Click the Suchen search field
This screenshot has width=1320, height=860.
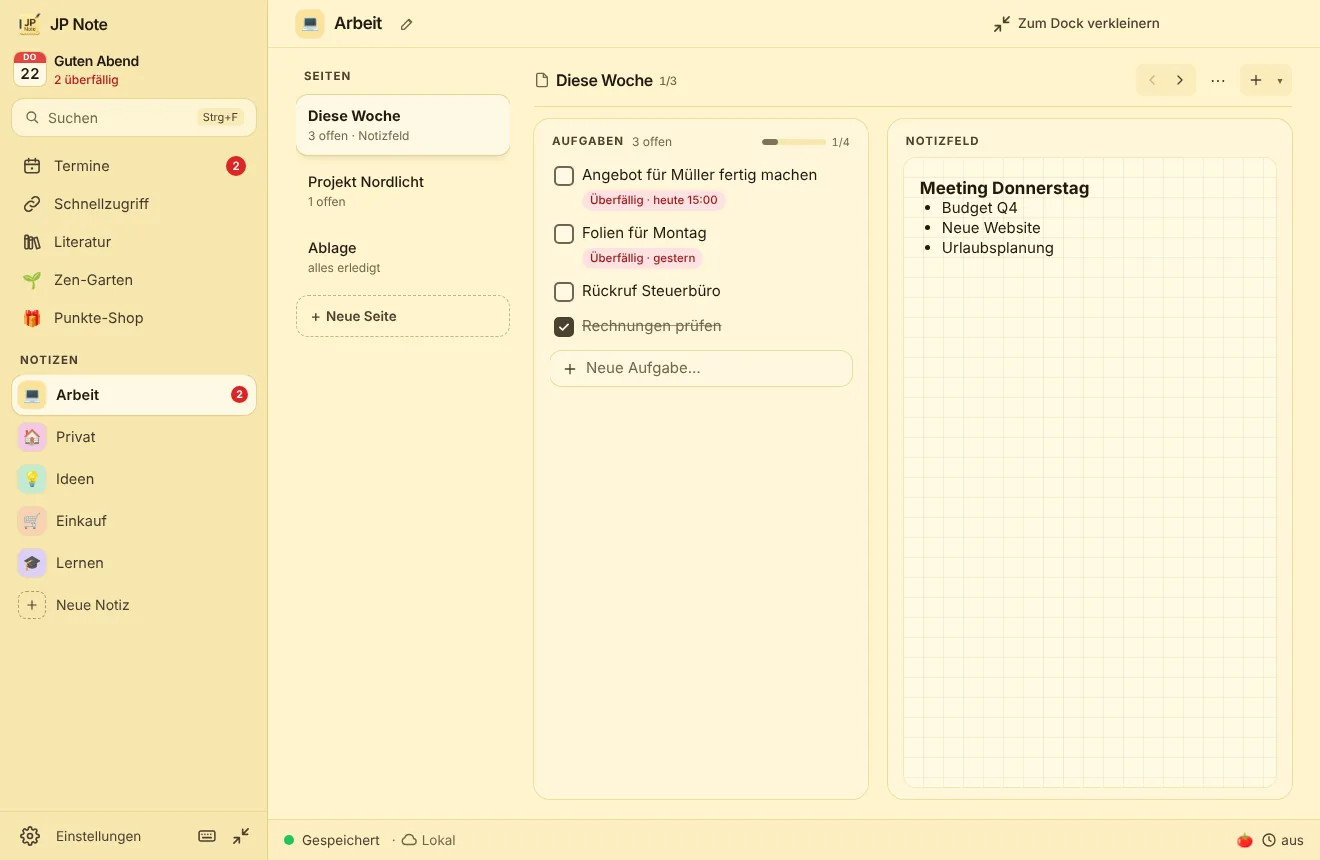pyautogui.click(x=134, y=117)
